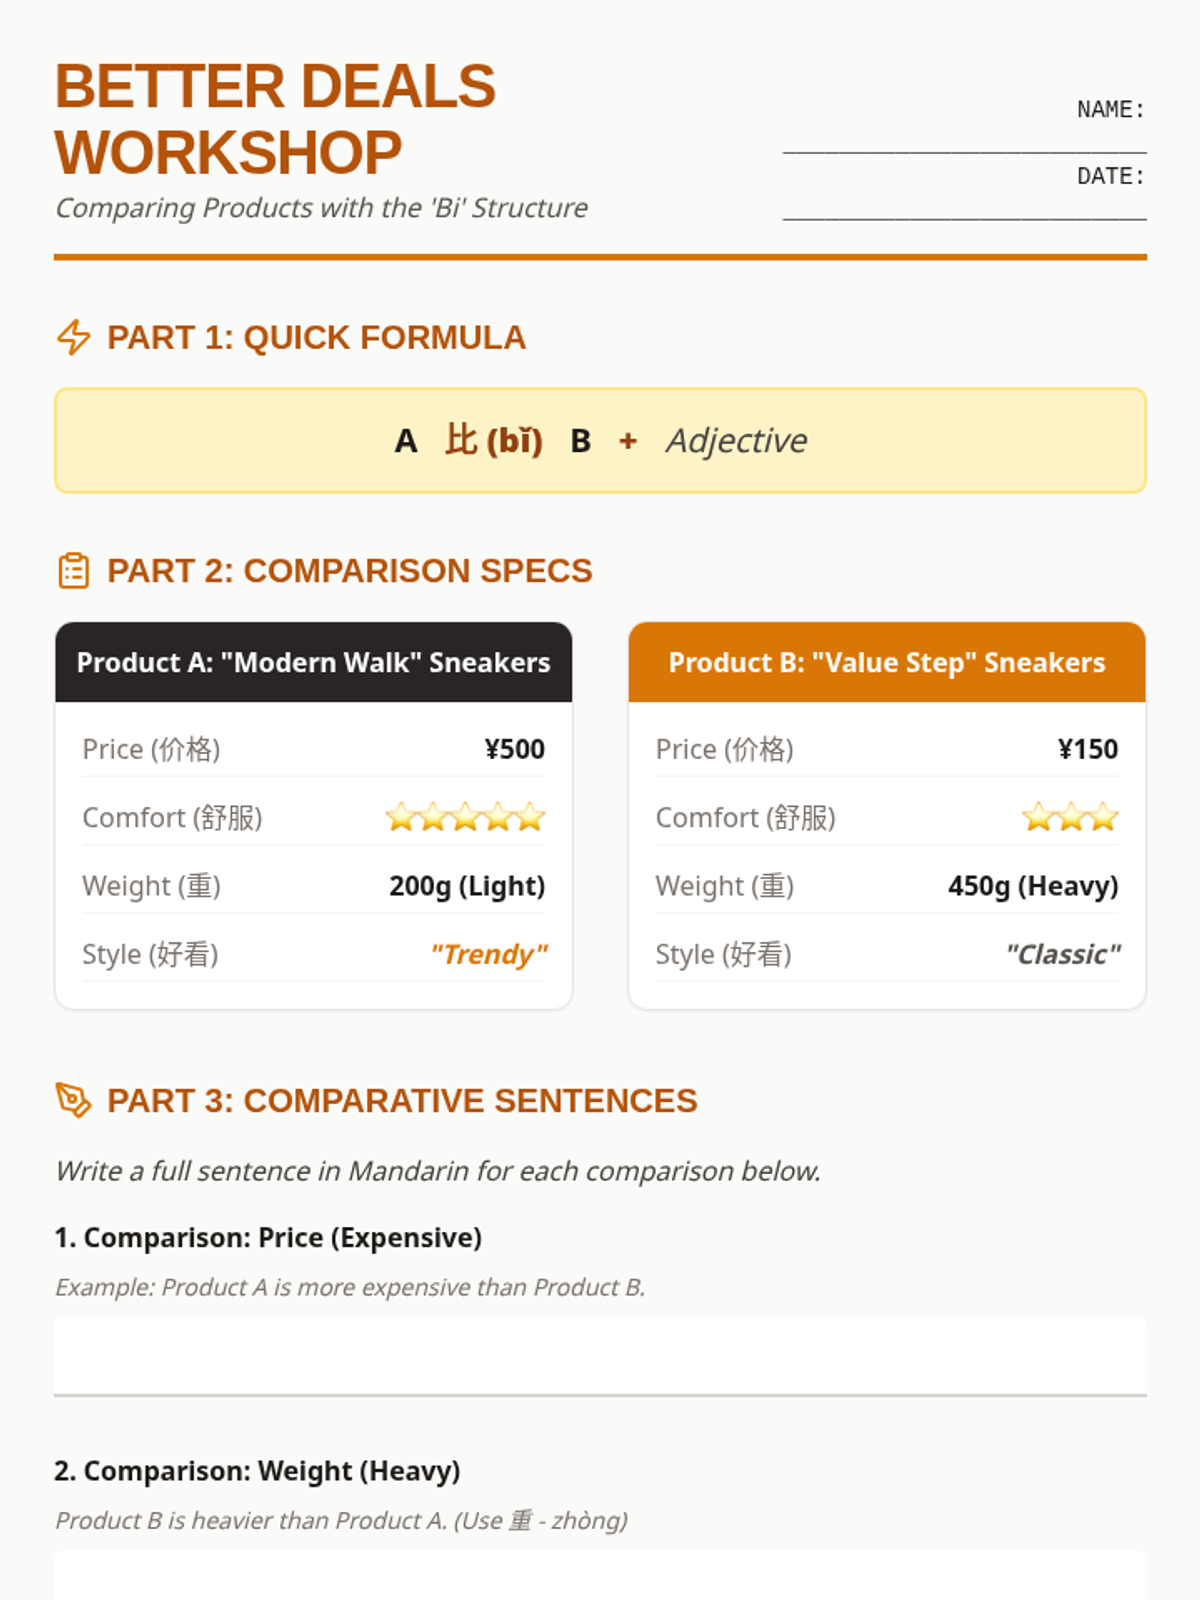Viewport: 1200px width, 1600px height.
Task: Click the Name input line
Action: click(x=964, y=140)
